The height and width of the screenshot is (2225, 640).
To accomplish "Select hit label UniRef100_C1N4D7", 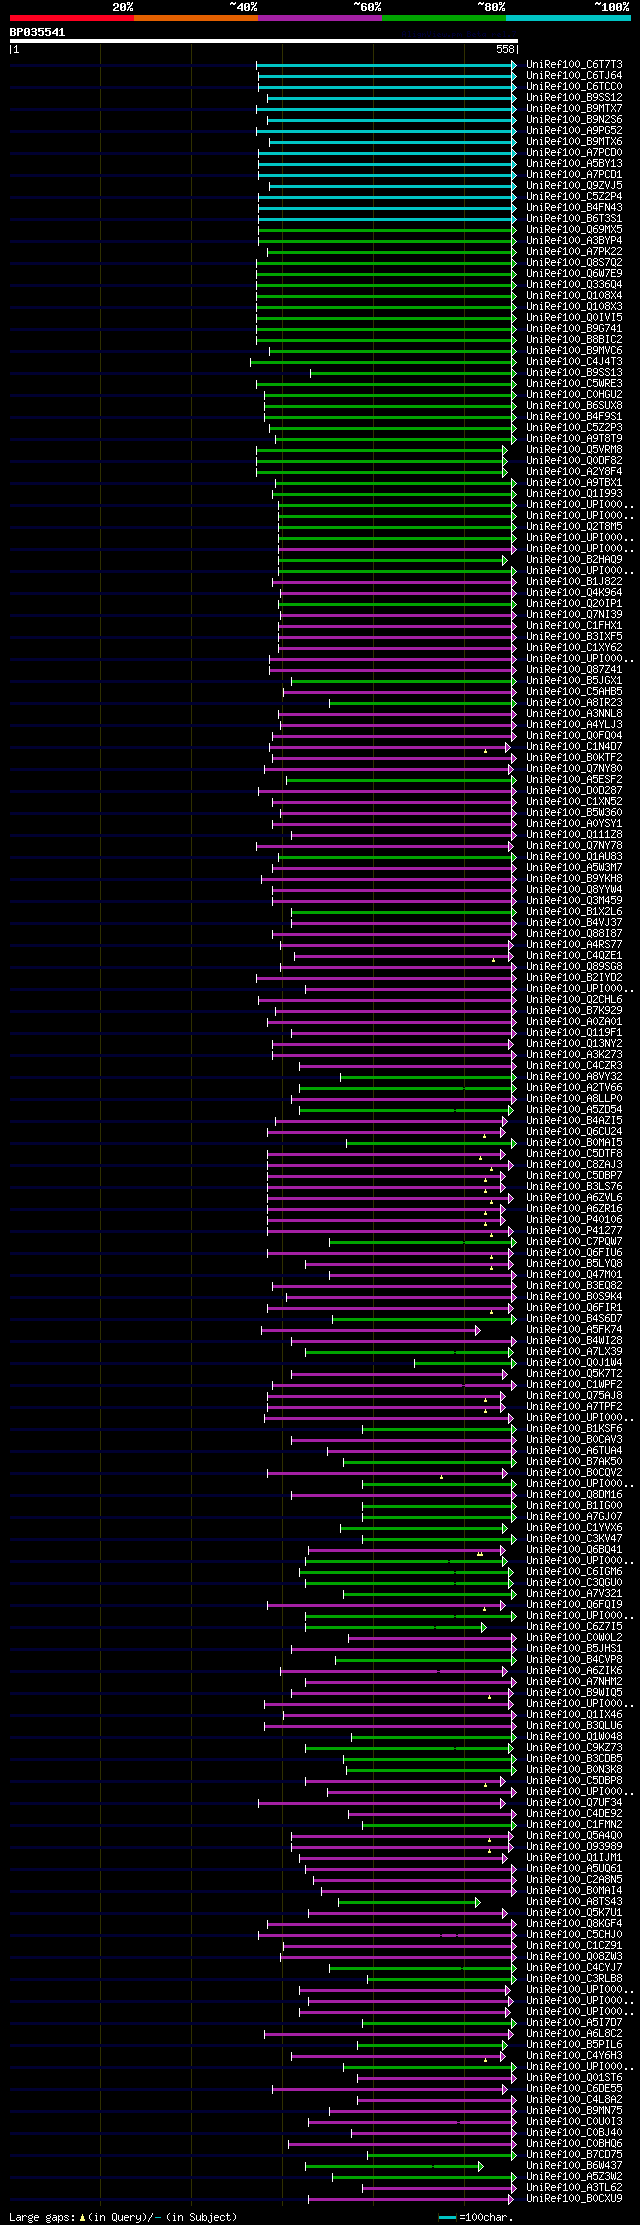I will pyautogui.click(x=574, y=746).
